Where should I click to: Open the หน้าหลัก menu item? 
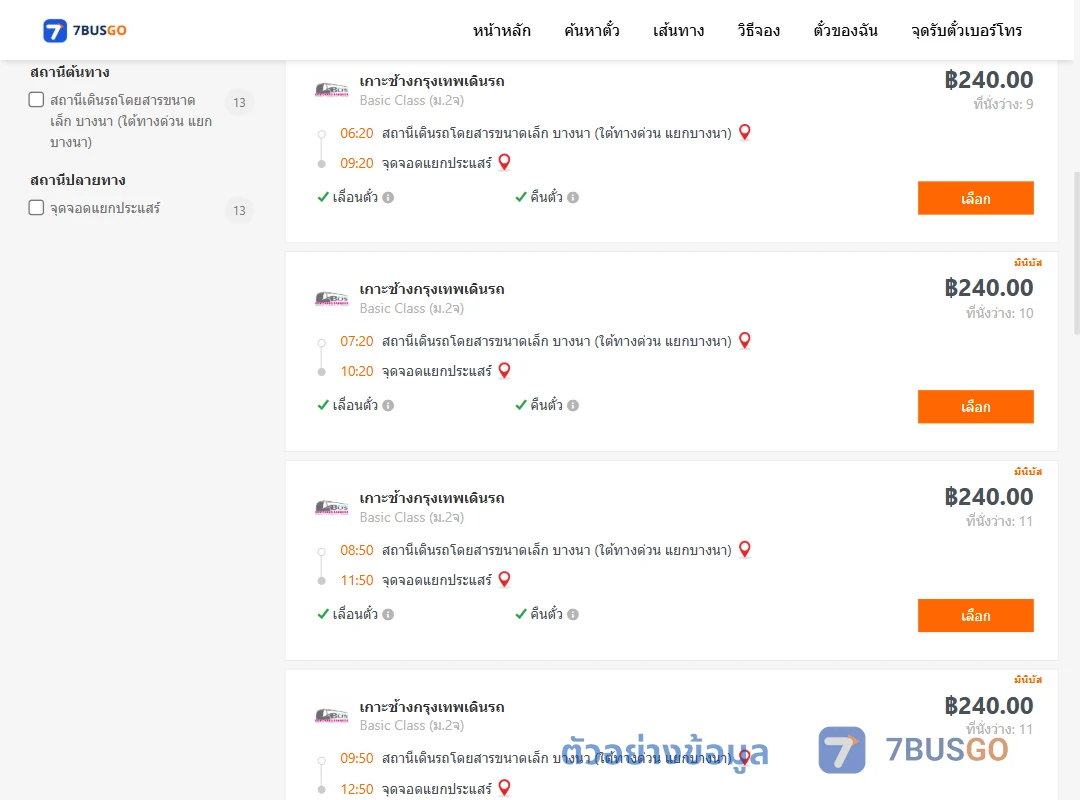(501, 30)
